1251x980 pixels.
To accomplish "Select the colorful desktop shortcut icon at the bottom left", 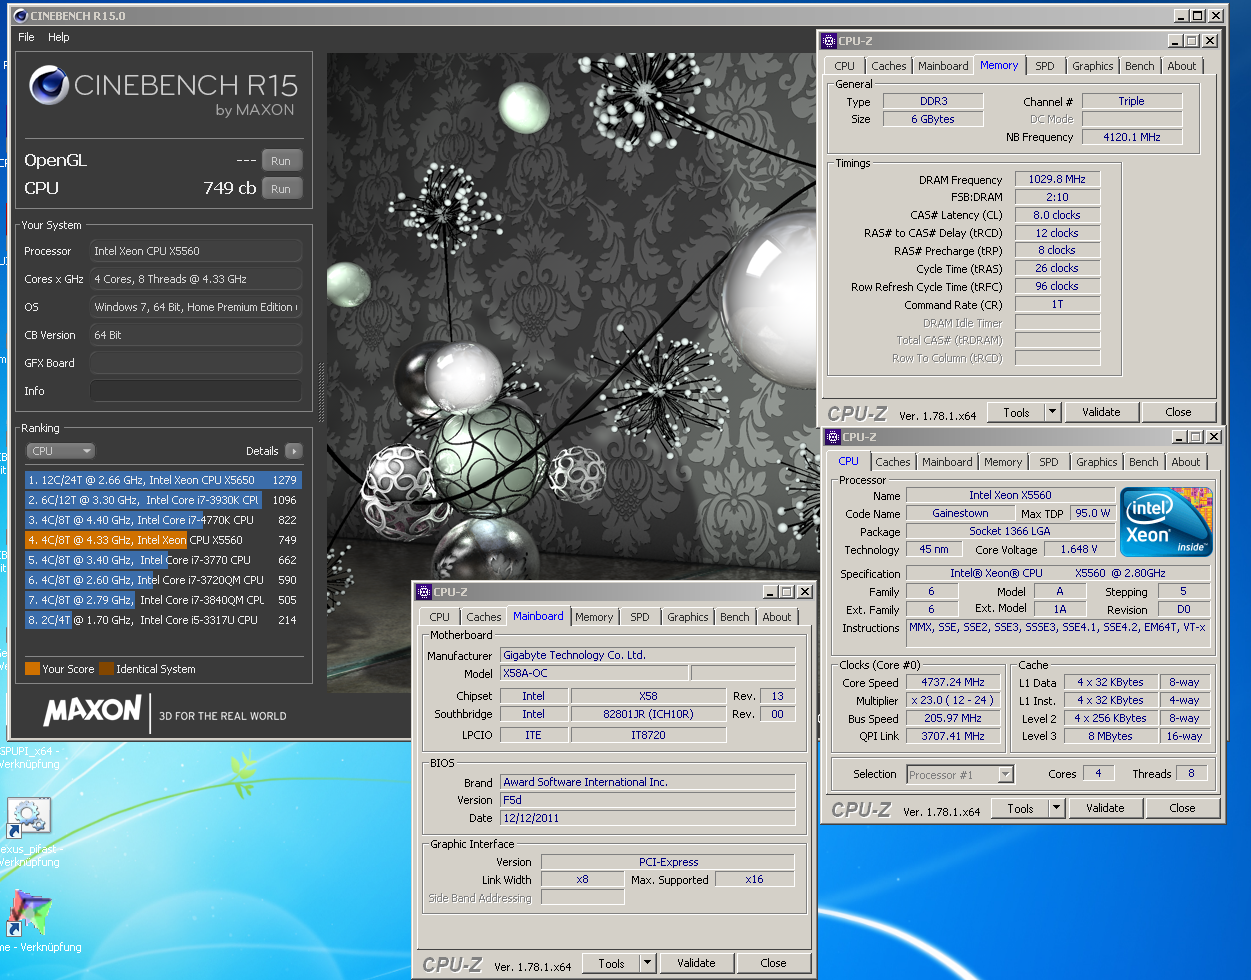I will [28, 912].
